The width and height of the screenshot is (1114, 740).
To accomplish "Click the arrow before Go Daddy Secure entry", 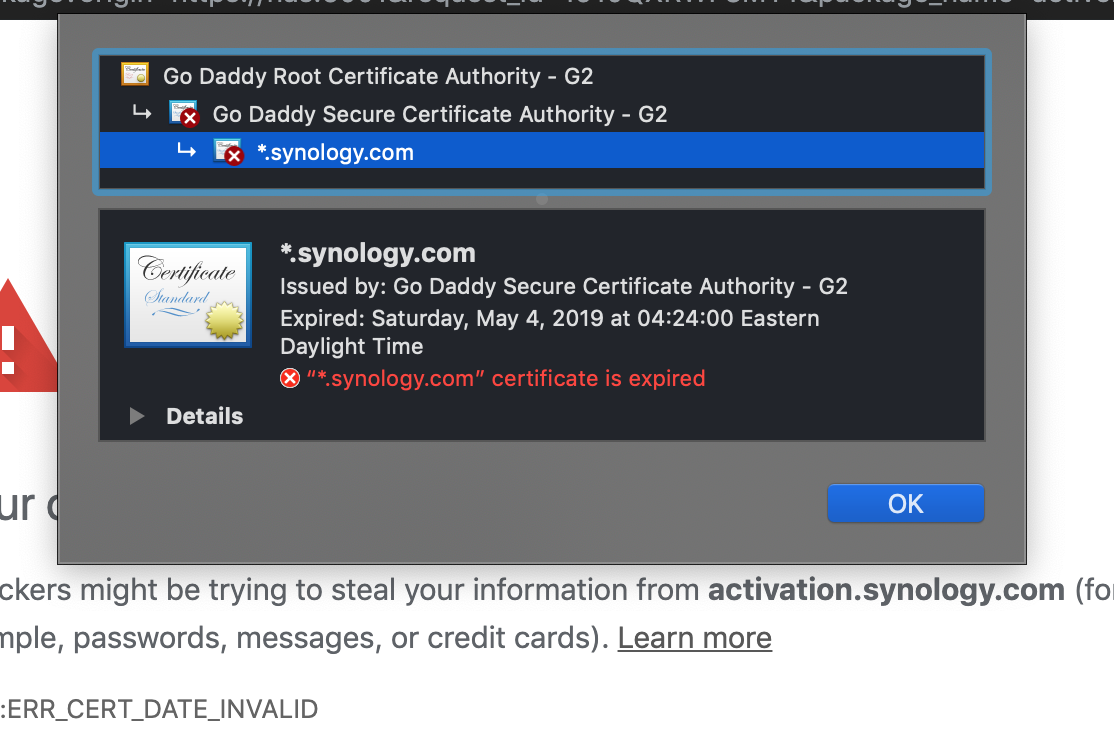I will point(142,113).
